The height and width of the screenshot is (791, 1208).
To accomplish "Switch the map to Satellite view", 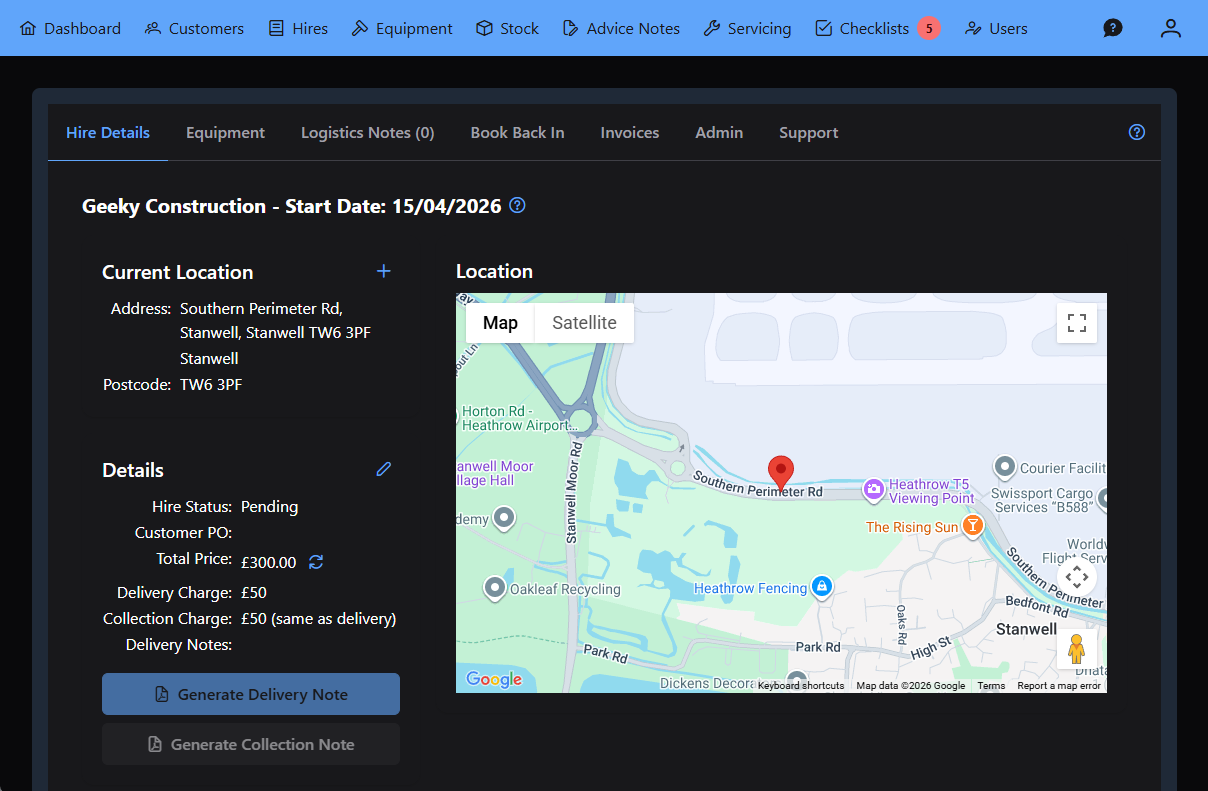I will point(583,322).
